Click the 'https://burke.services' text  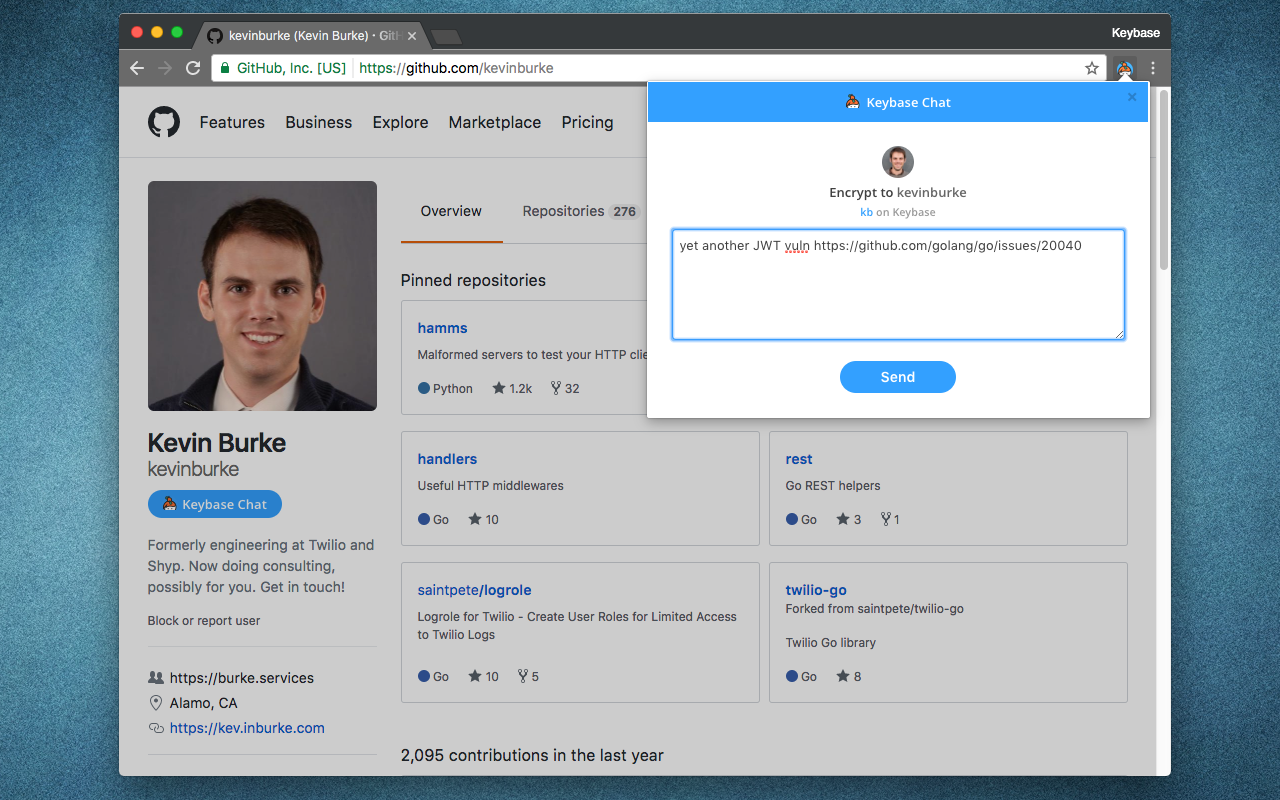click(x=242, y=678)
